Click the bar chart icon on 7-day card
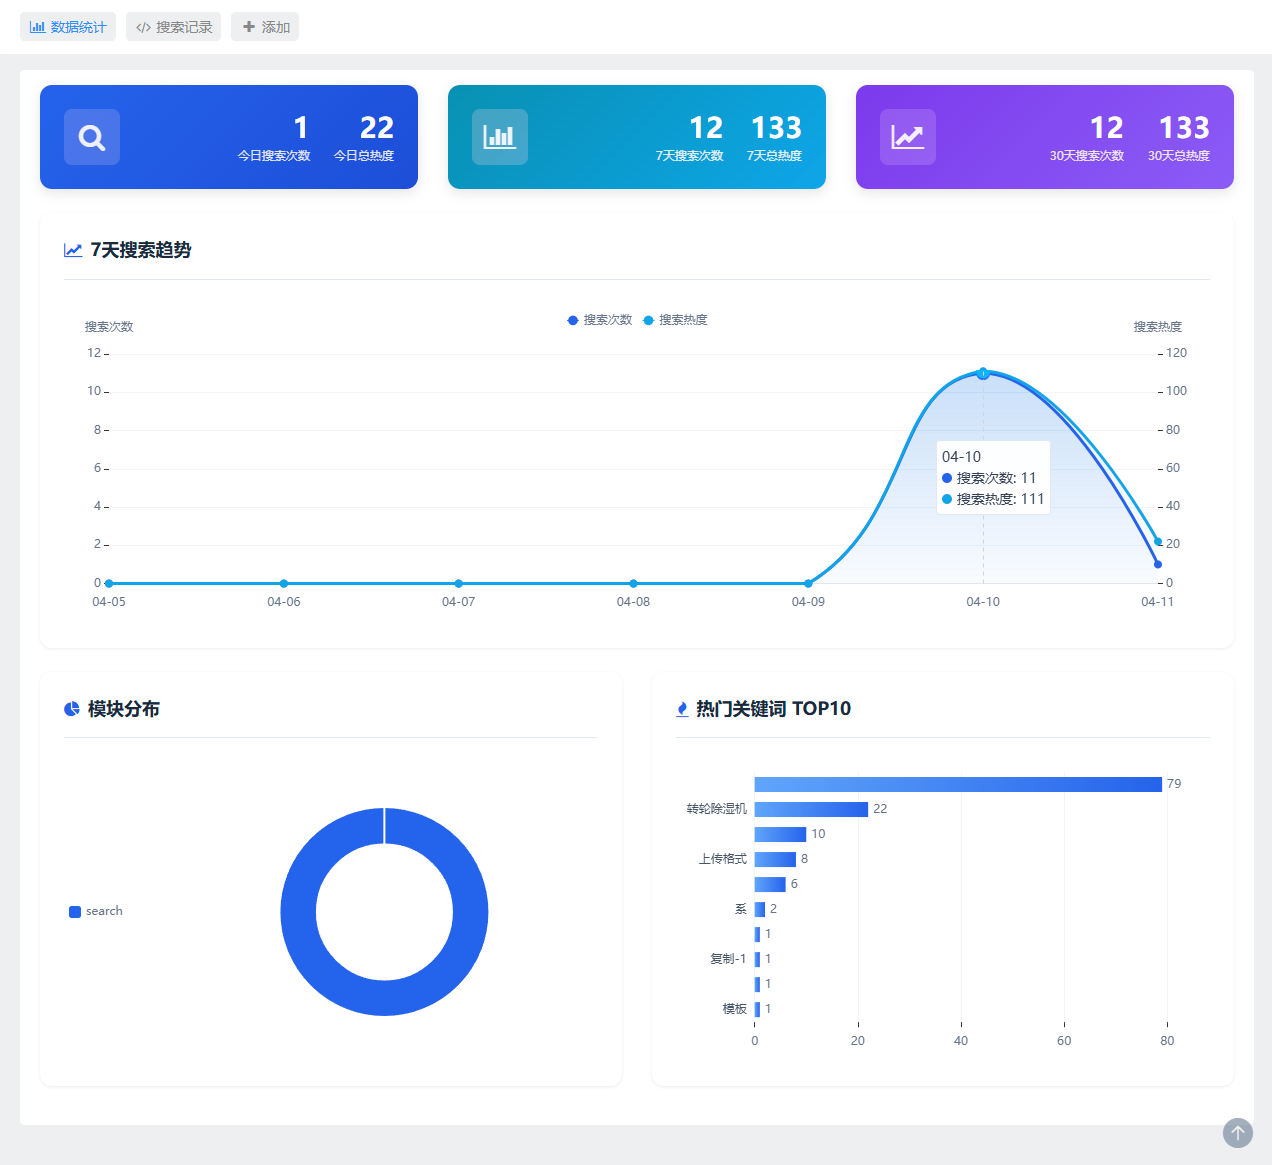Image resolution: width=1272 pixels, height=1165 pixels. pyautogui.click(x=500, y=137)
